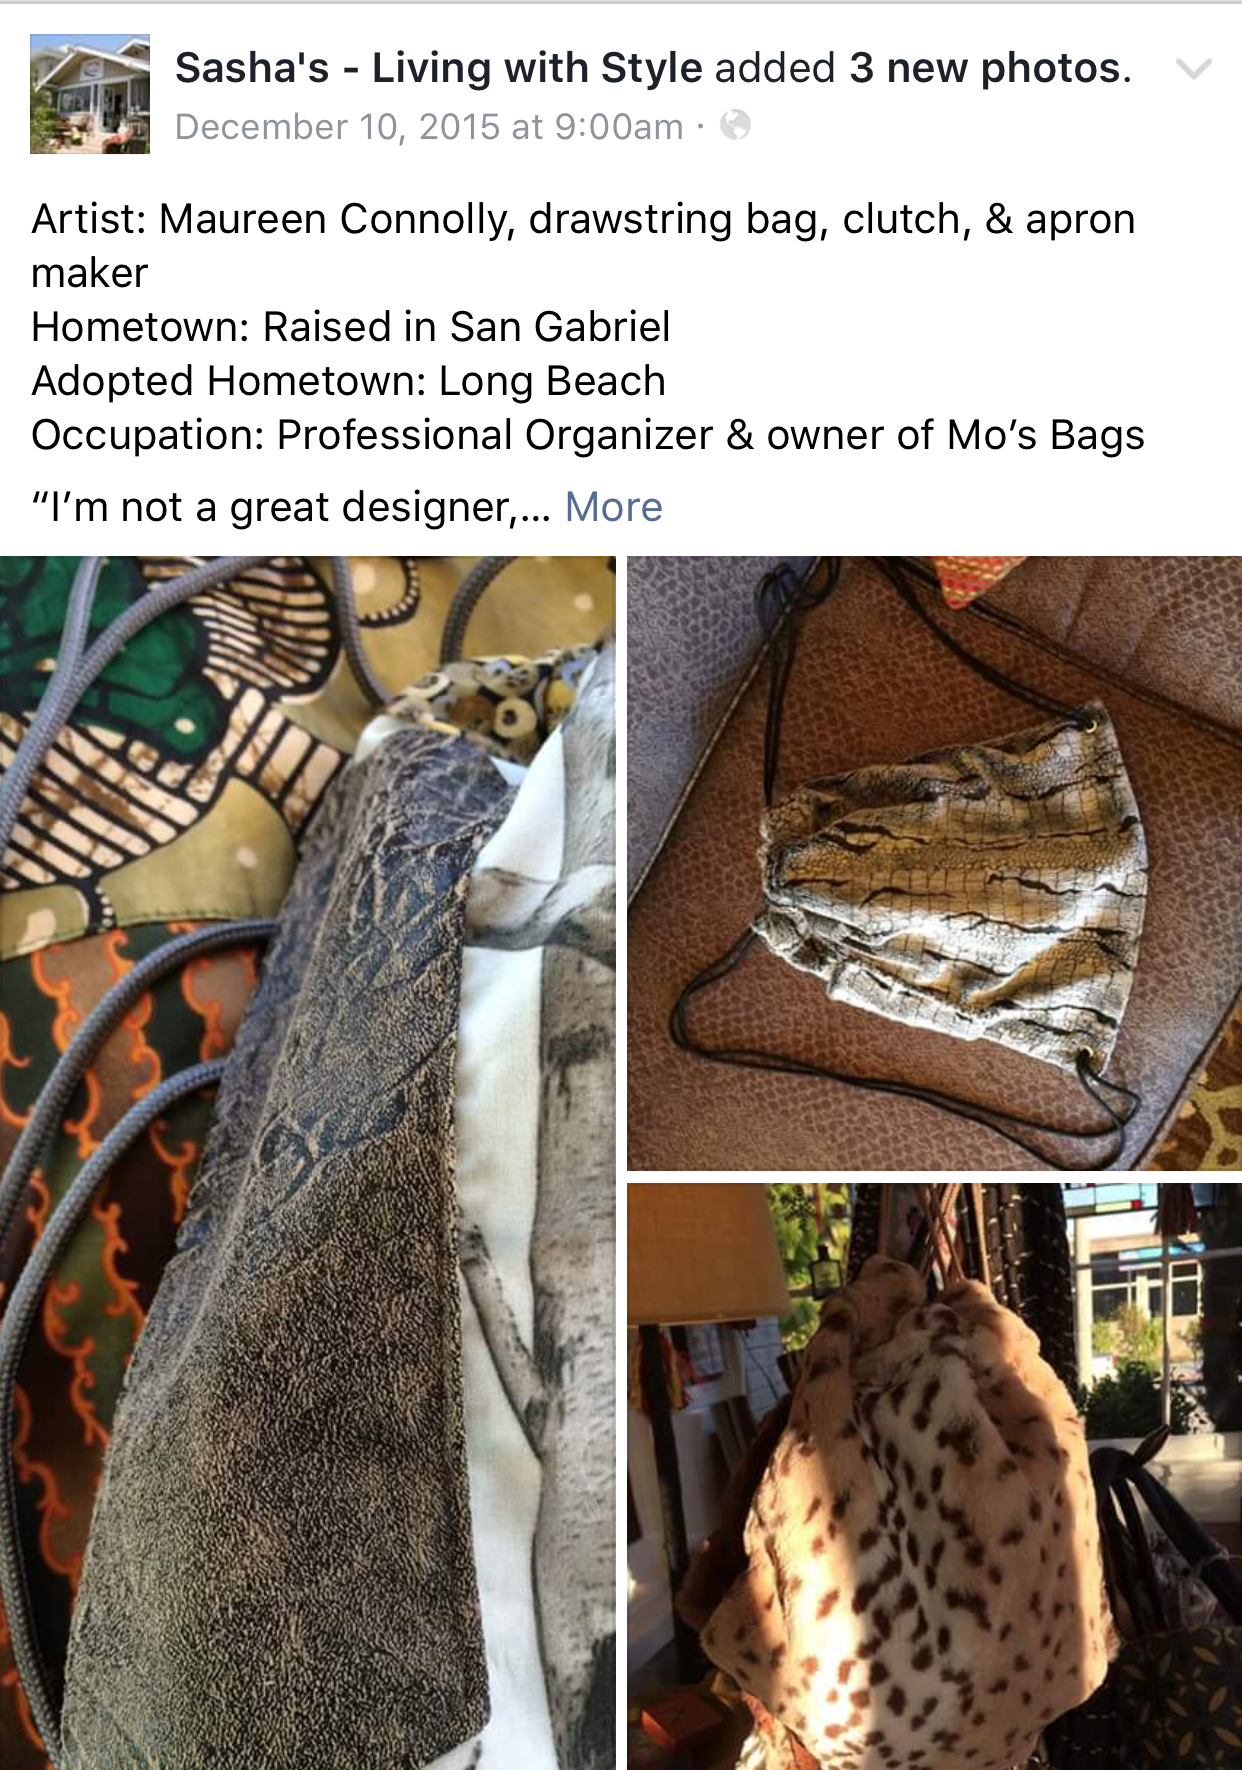Click the globe public privacy icon

(x=735, y=125)
